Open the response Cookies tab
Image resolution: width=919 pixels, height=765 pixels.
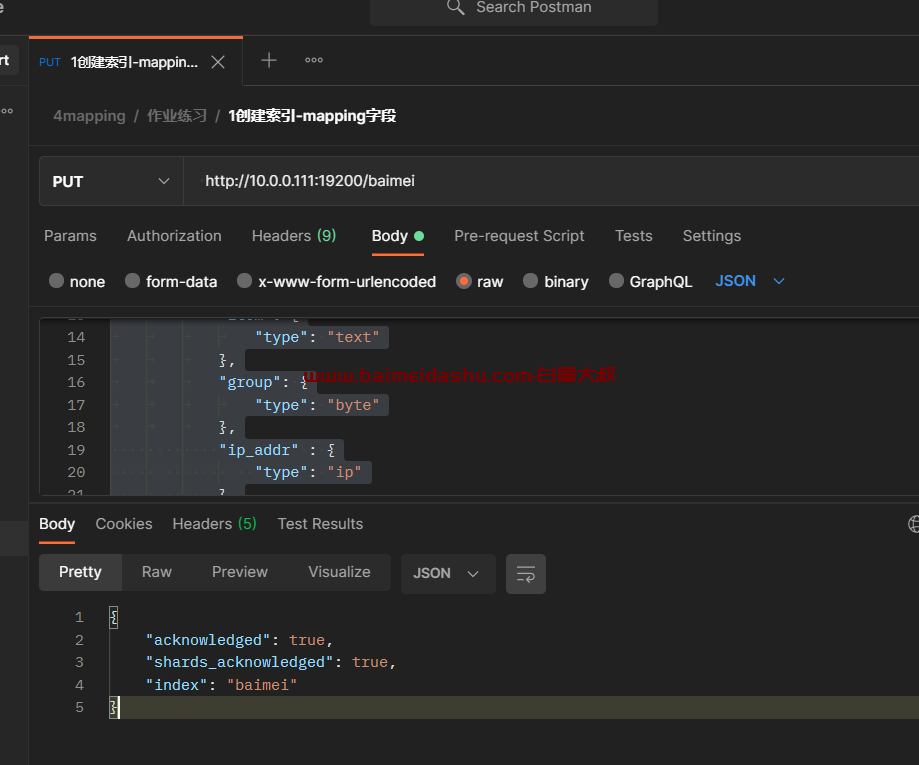124,523
